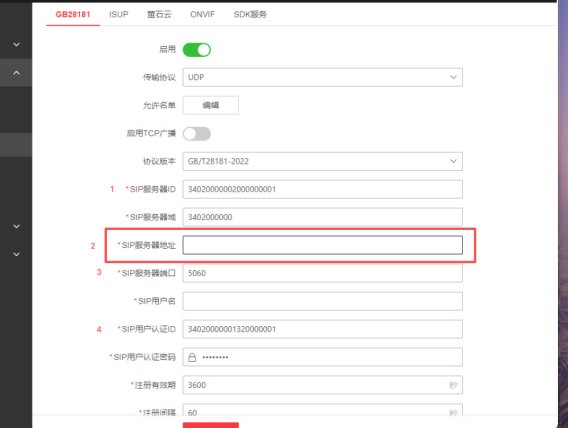The image size is (568, 428).
Task: Open the 萤石云 tab
Action: [159, 14]
